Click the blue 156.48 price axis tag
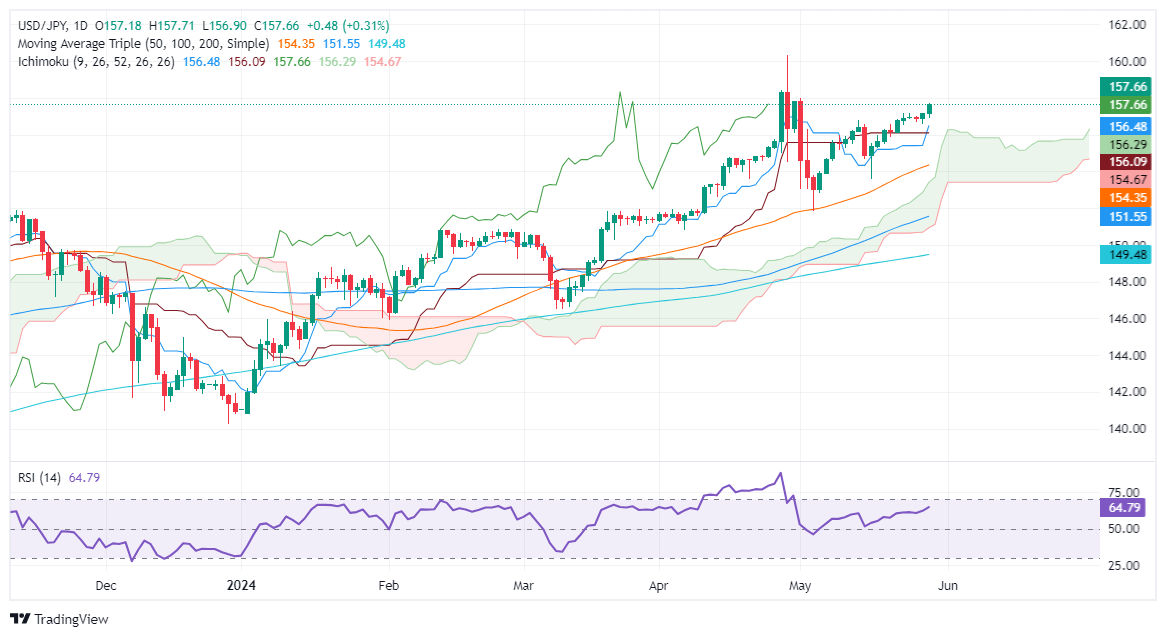Screen dimensions: 1166x637 click(x=1127, y=126)
